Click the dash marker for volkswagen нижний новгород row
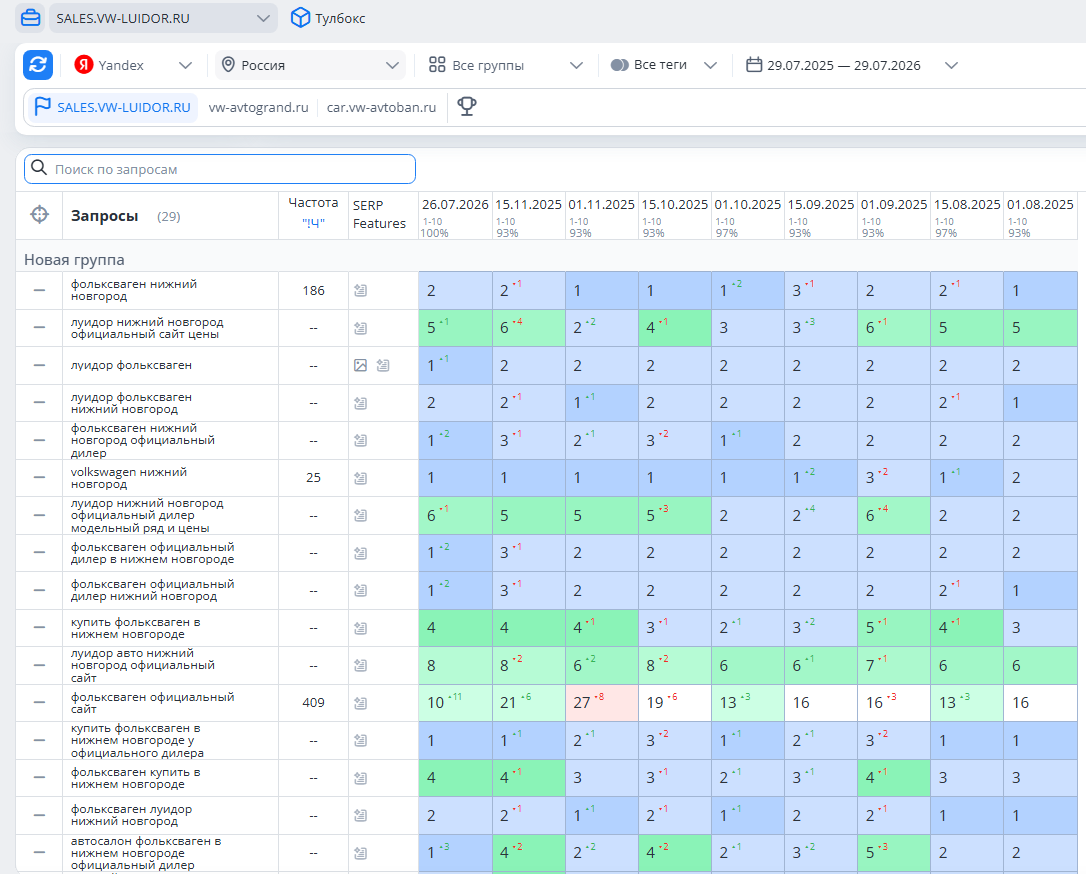 (x=39, y=478)
